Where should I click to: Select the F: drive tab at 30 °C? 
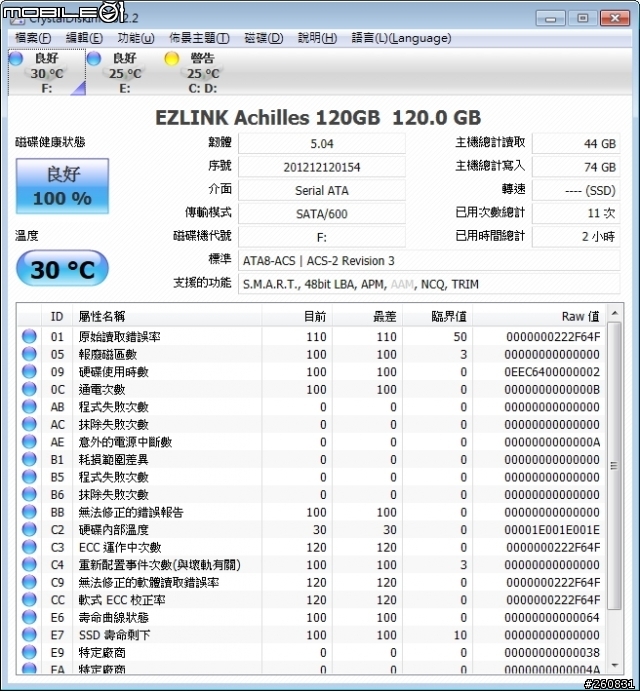(47, 72)
